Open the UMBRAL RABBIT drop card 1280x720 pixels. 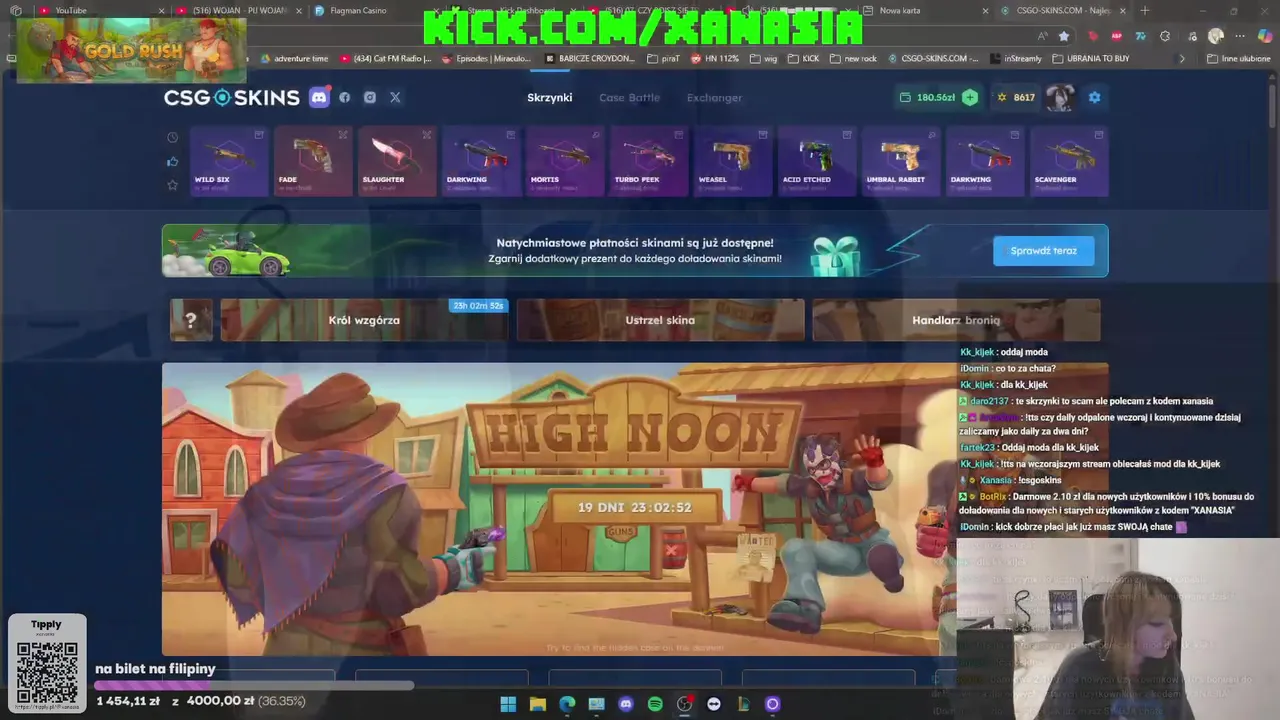pos(901,162)
